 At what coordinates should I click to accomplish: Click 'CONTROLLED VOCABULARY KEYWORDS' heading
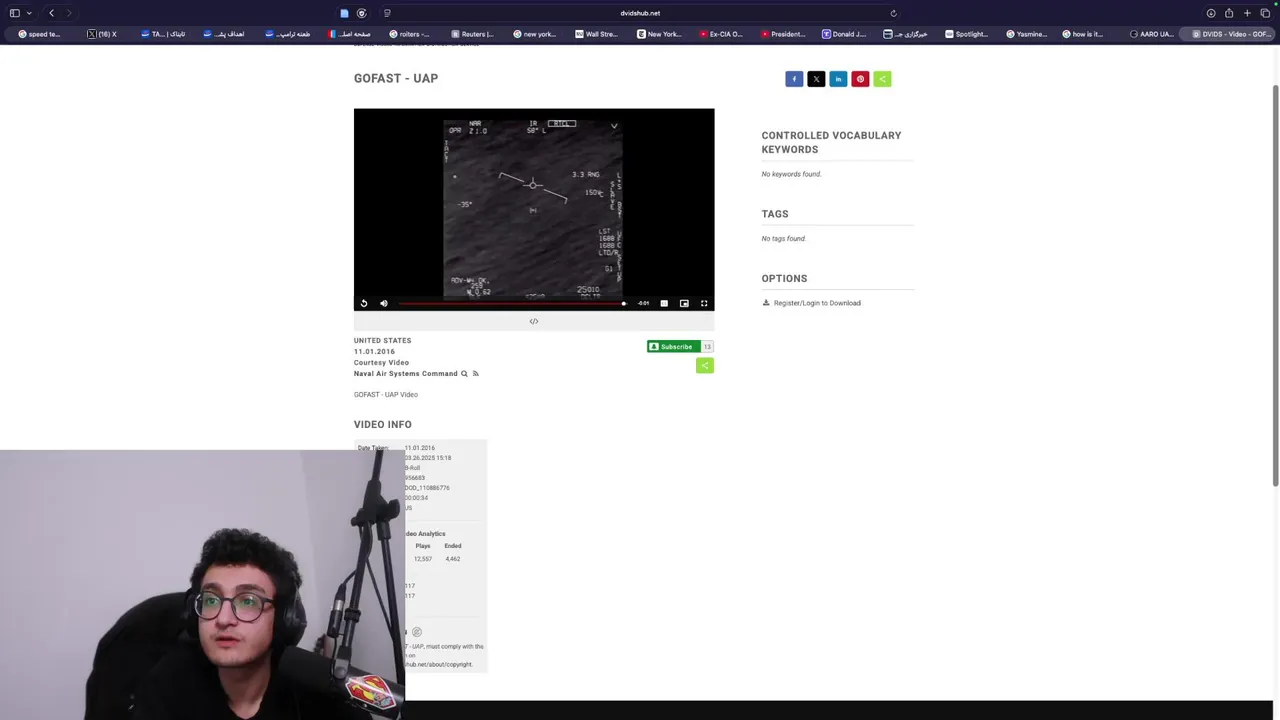click(x=831, y=142)
